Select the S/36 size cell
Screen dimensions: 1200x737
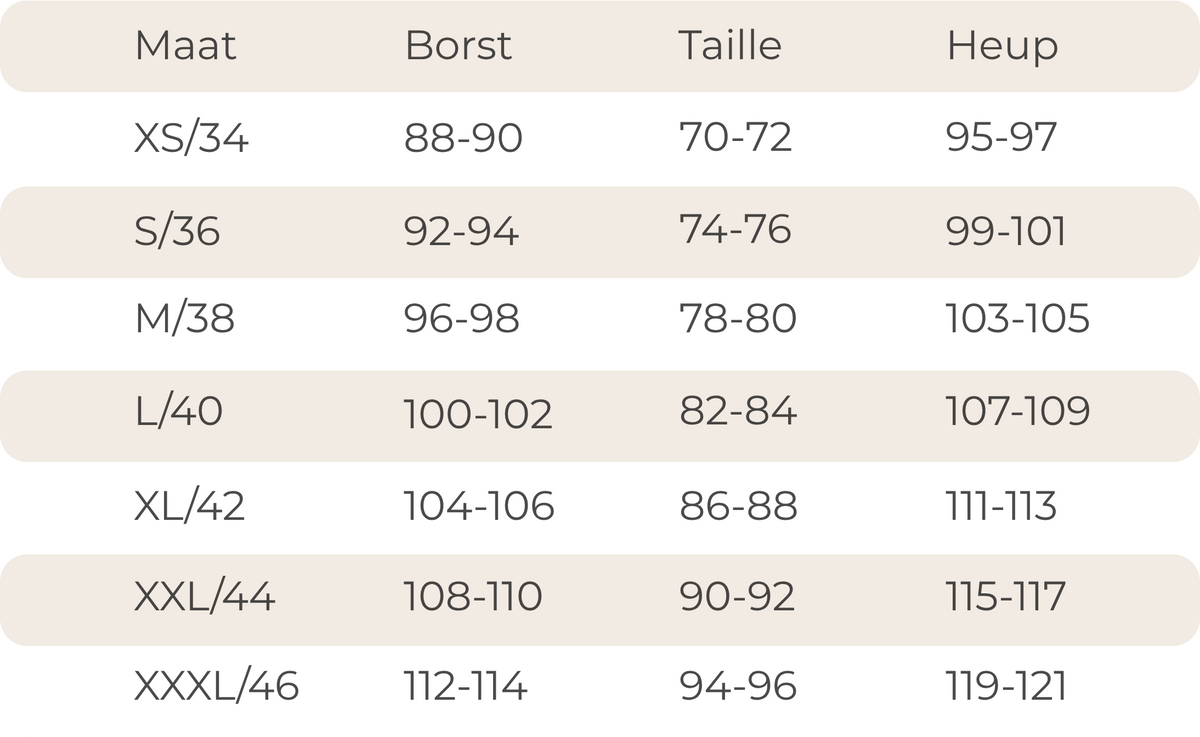tap(177, 231)
